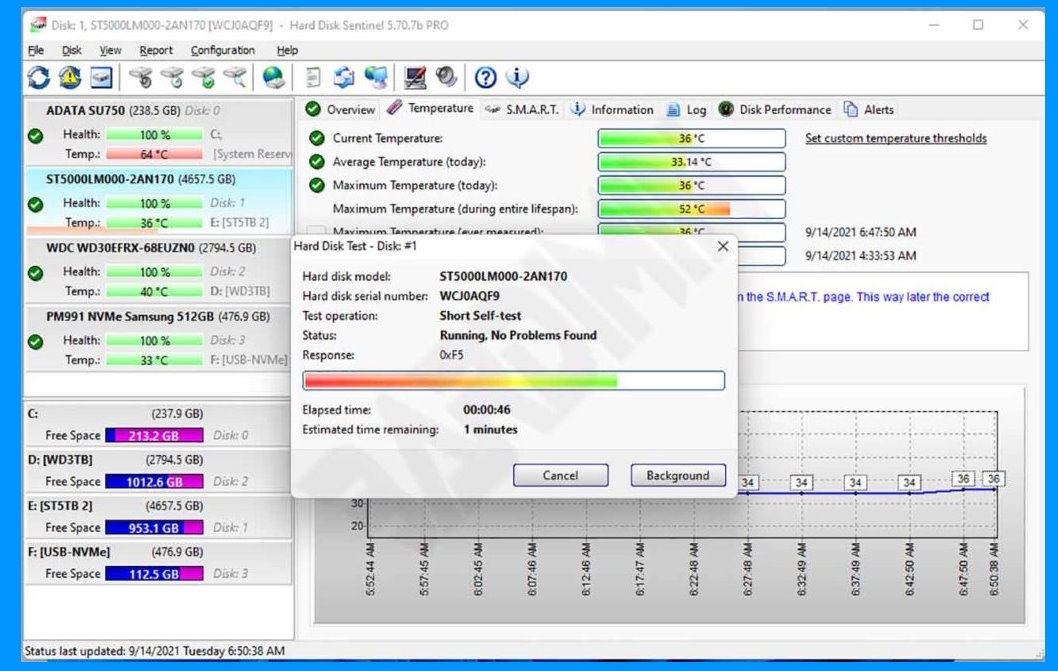1058x671 pixels.
Task: Click the green status icon of ST5000LM000-2AN170
Action: [36, 204]
